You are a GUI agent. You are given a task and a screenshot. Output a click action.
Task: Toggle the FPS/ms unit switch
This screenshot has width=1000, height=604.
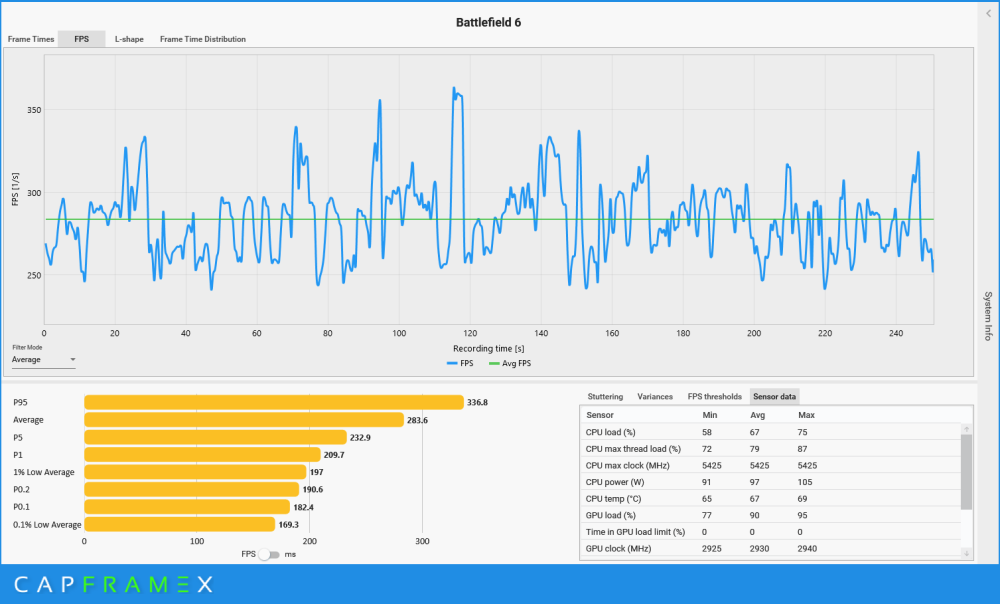pos(270,554)
